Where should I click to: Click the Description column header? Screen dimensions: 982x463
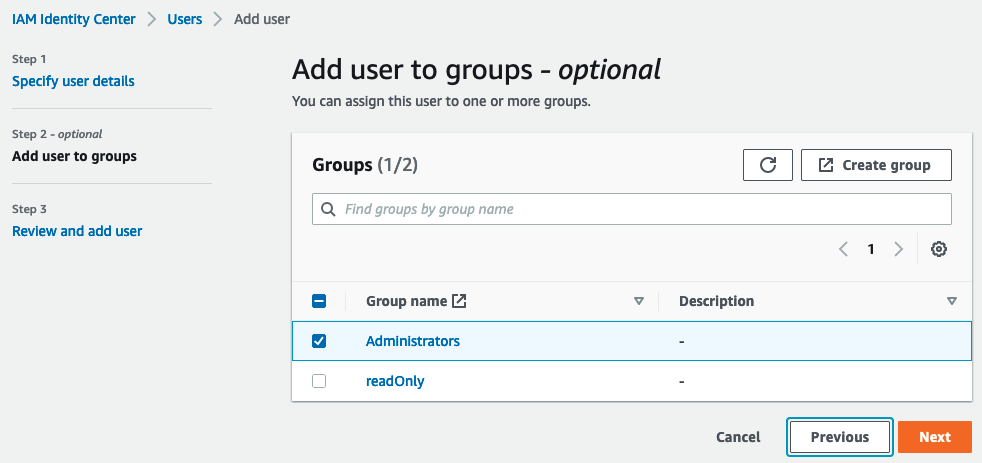[x=716, y=301]
